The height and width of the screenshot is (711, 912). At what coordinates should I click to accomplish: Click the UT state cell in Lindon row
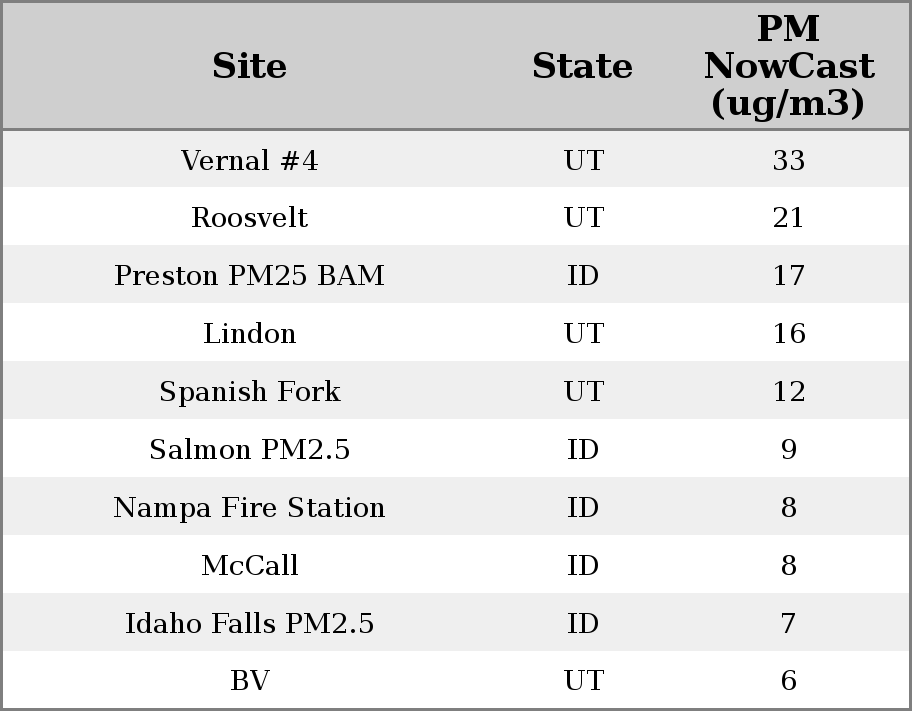point(583,334)
